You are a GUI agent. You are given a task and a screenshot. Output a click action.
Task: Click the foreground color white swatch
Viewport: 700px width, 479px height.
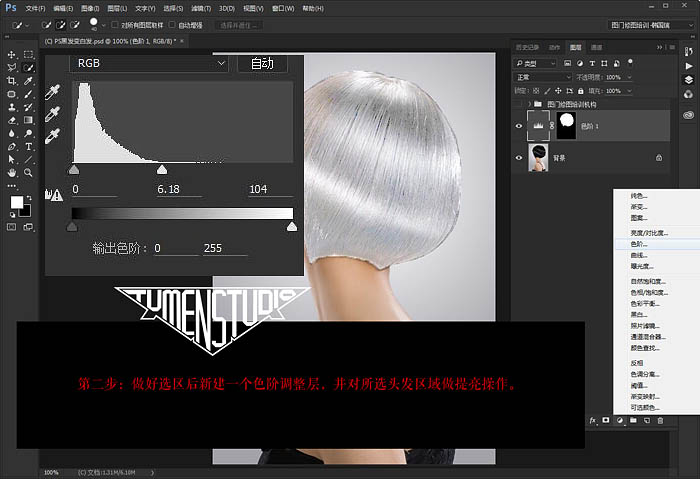17,202
